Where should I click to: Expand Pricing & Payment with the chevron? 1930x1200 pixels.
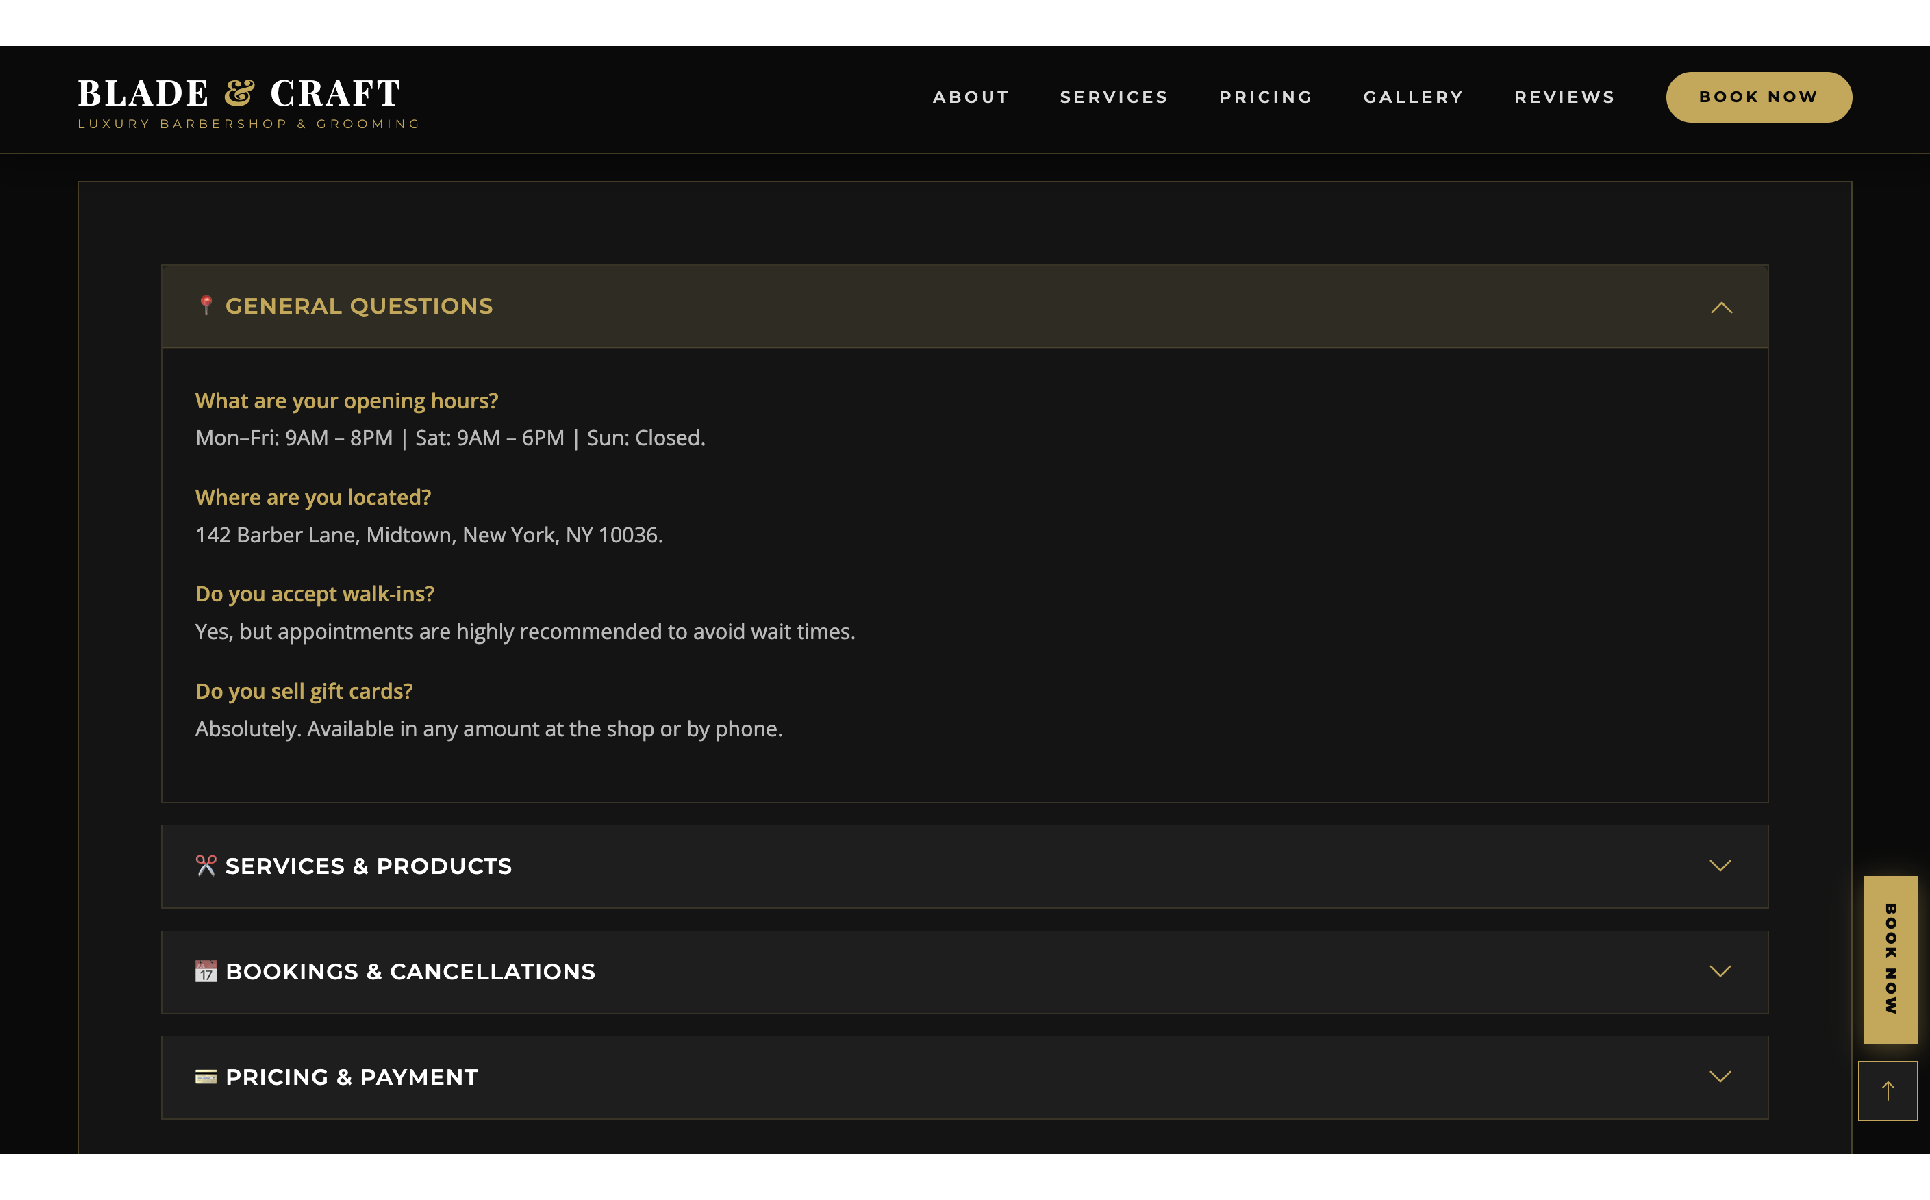tap(1719, 1077)
